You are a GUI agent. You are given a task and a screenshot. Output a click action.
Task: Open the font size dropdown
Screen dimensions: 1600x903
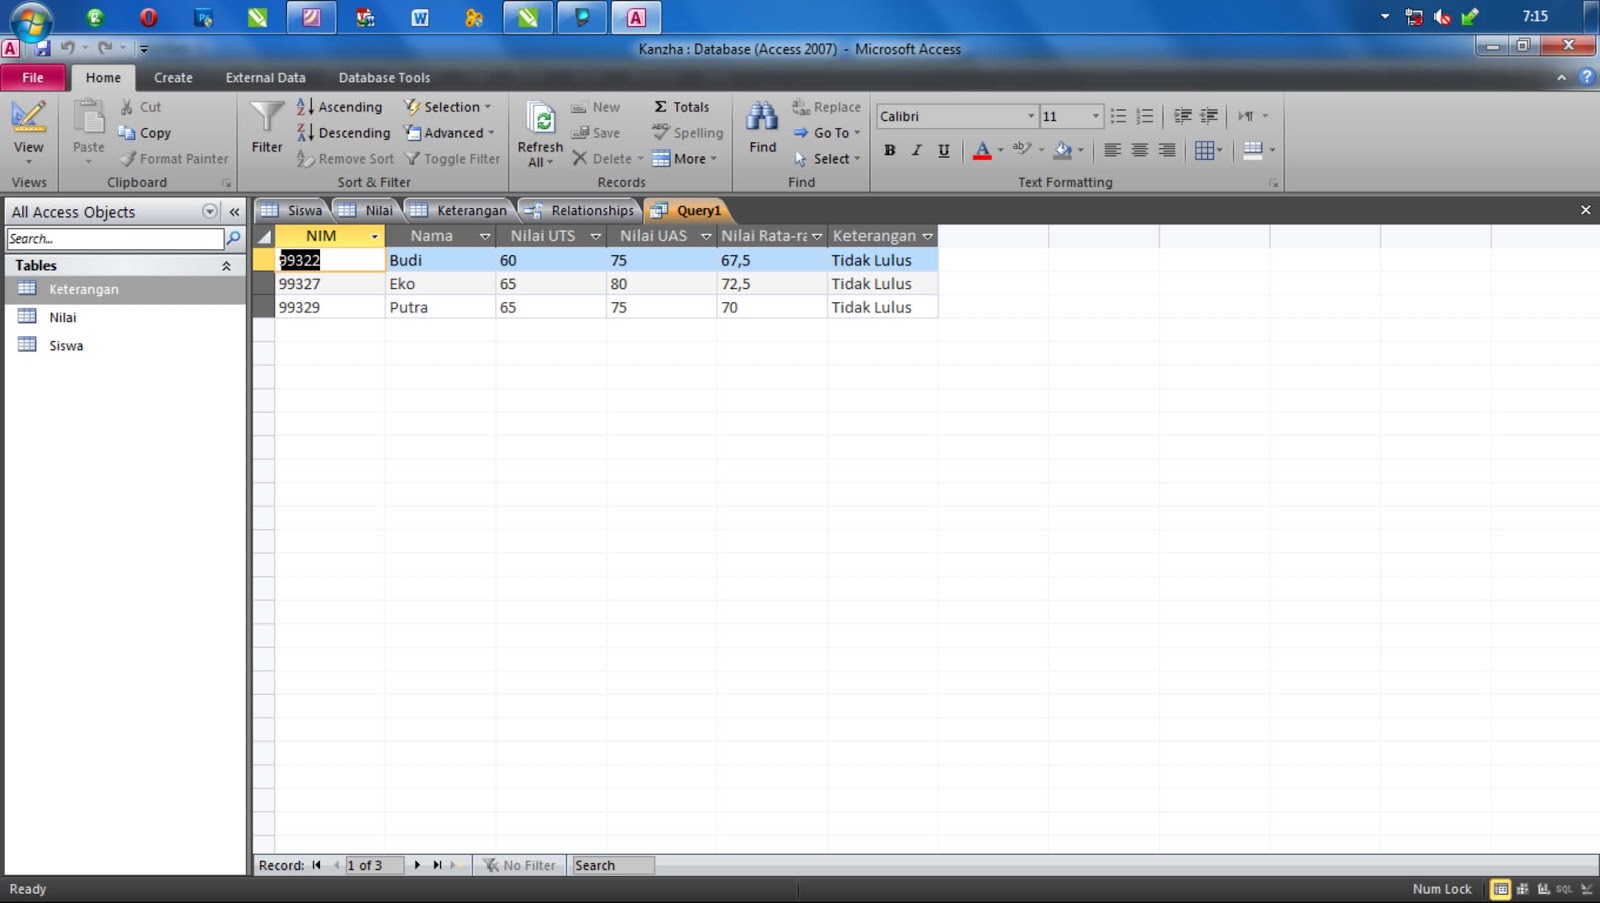(1095, 116)
